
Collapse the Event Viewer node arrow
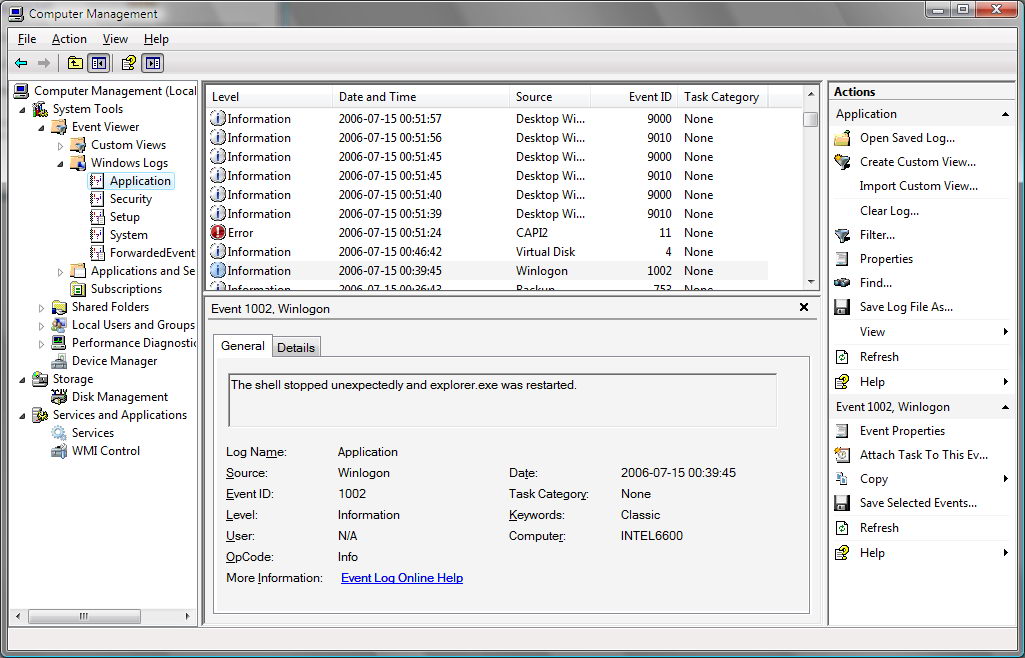(41, 127)
